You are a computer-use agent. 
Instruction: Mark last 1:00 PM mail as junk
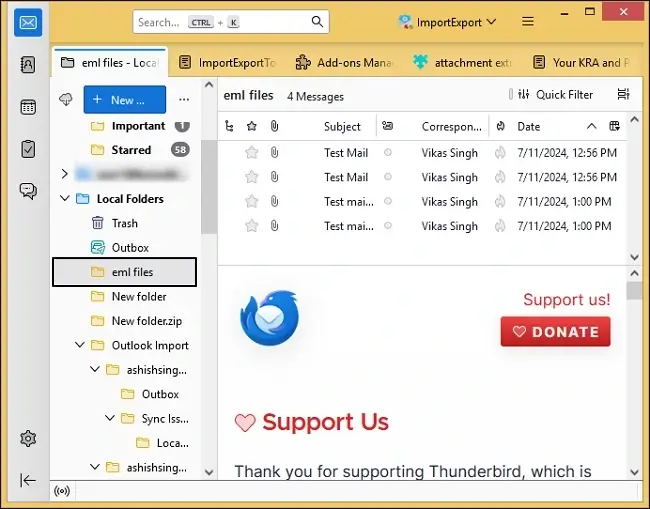tap(500, 226)
